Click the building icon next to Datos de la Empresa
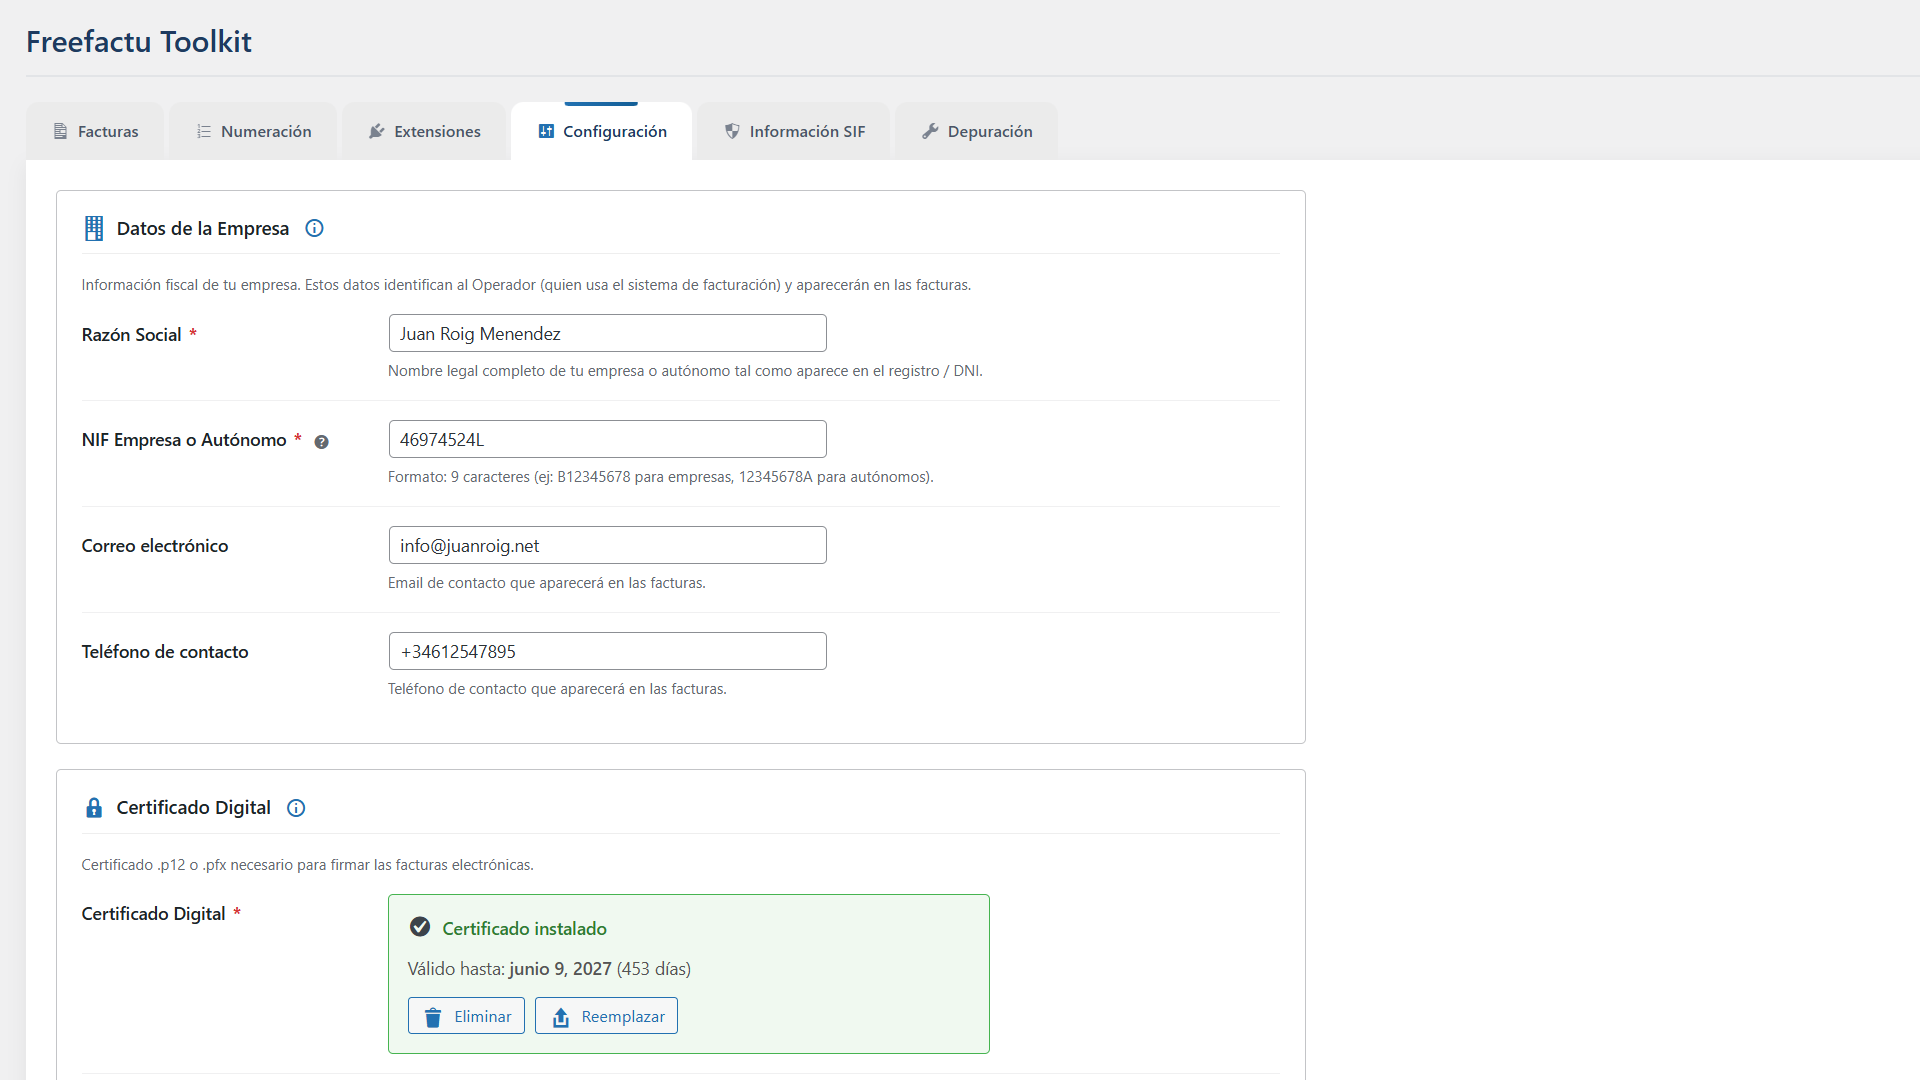Viewport: 1920px width, 1080px height. (93, 228)
